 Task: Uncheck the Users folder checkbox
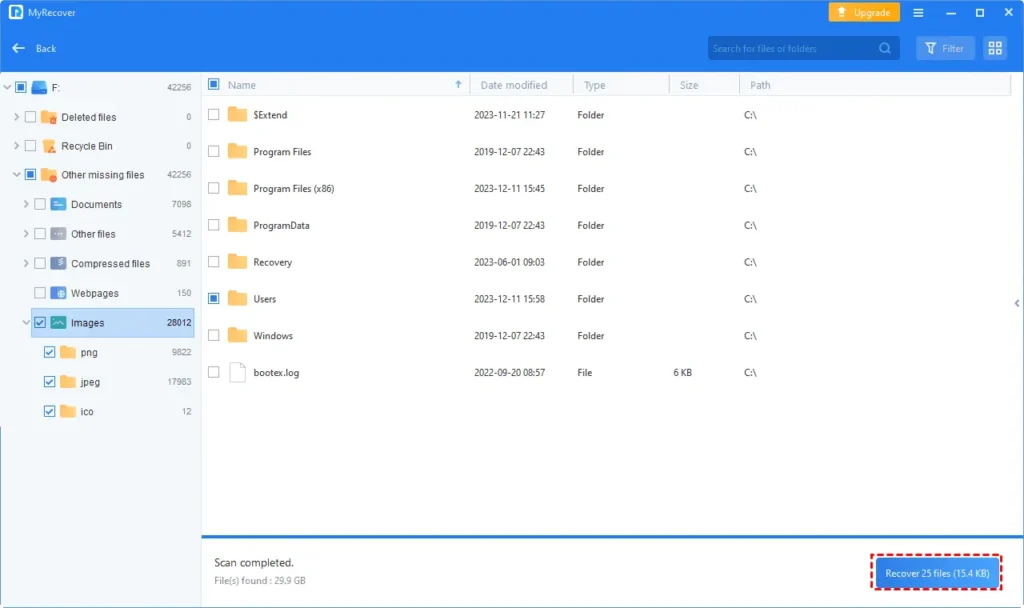click(214, 298)
